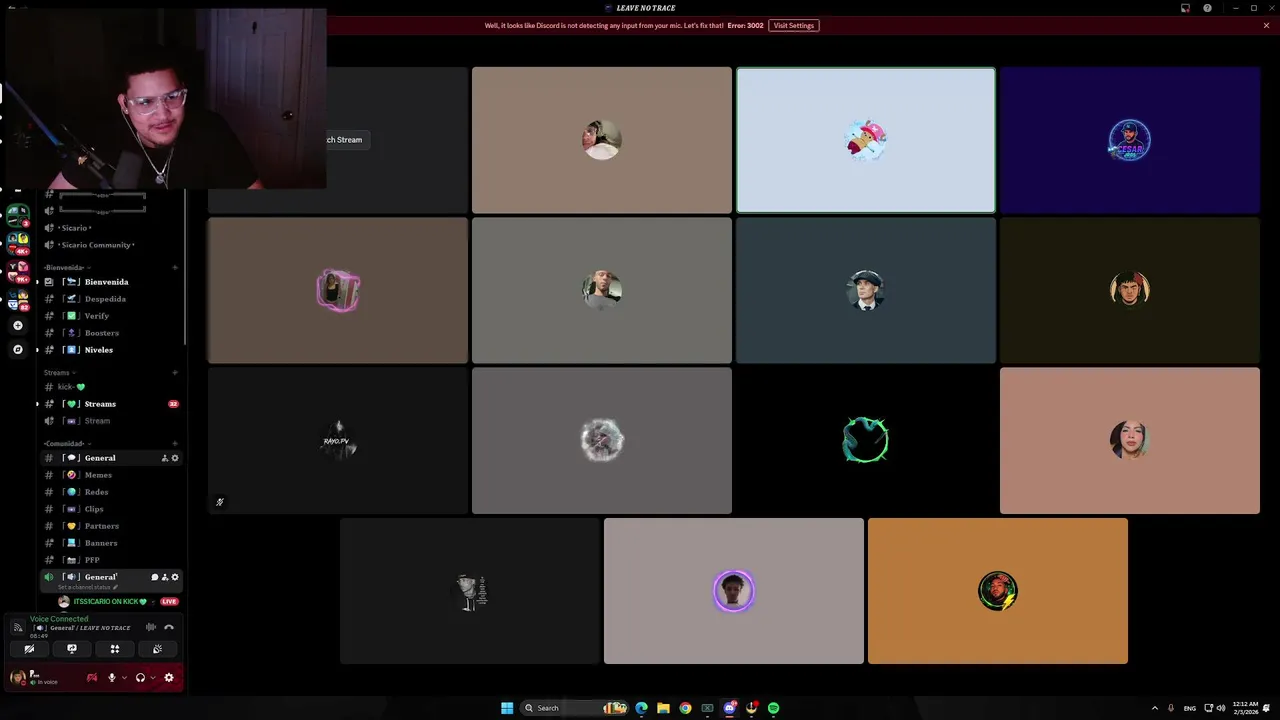Click Visit Settings in error banner

coord(794,25)
